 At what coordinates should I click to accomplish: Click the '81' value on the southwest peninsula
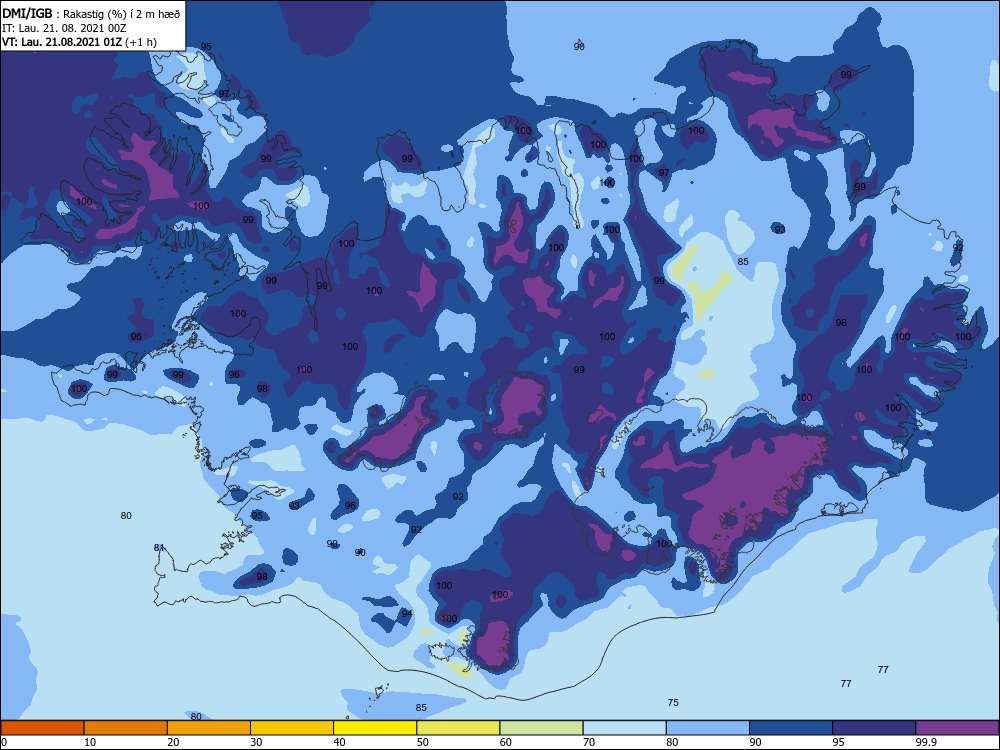tap(159, 547)
